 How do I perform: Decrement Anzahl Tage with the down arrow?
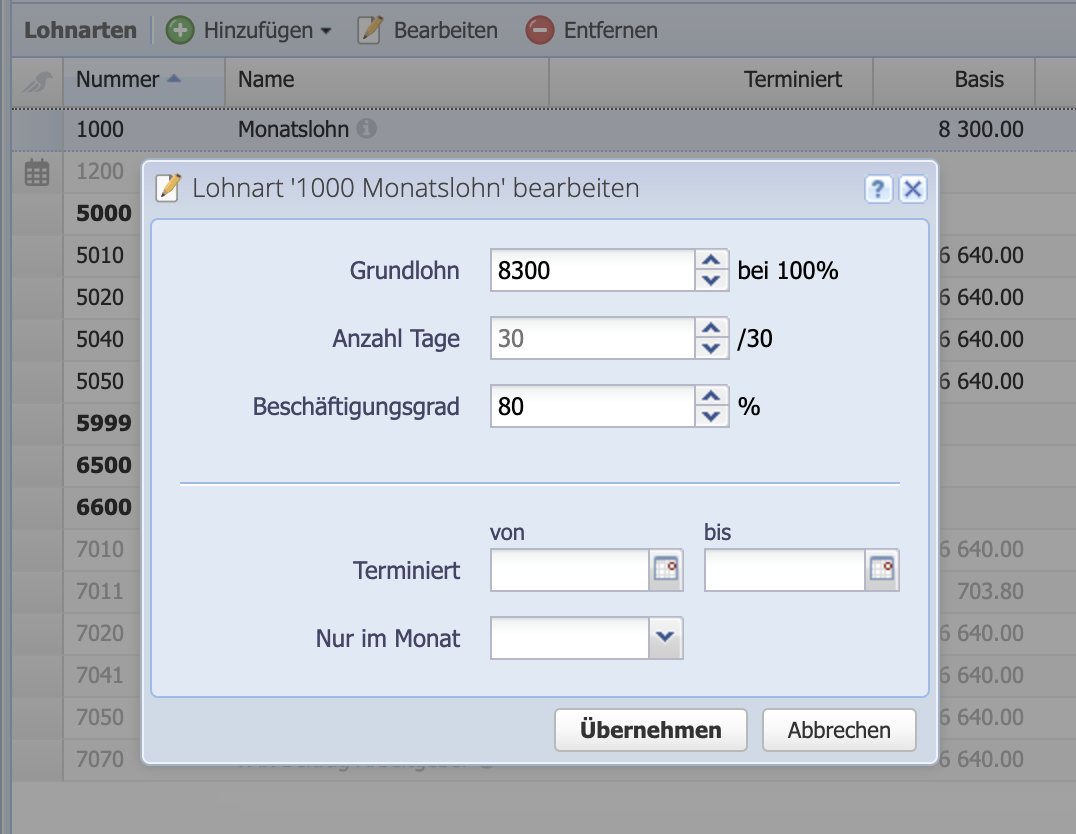pyautogui.click(x=710, y=347)
